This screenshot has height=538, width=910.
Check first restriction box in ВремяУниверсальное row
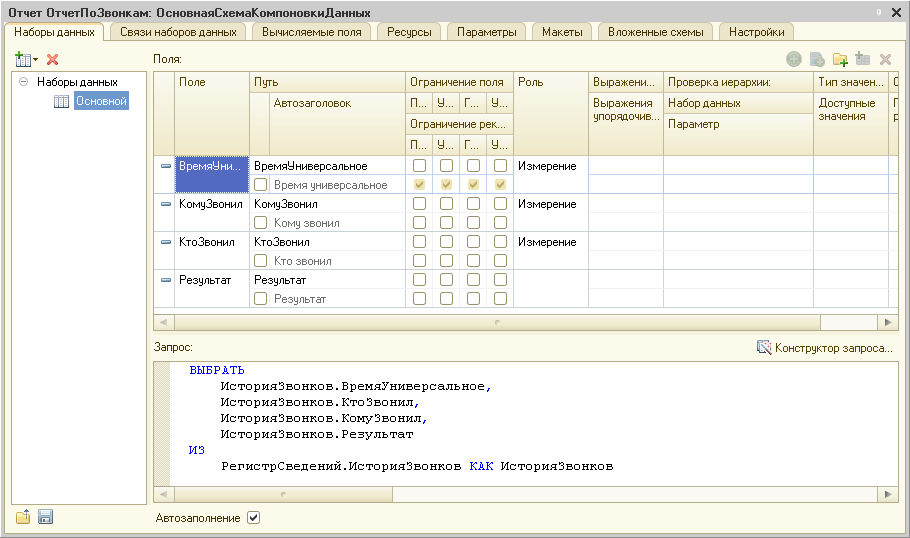coord(419,165)
